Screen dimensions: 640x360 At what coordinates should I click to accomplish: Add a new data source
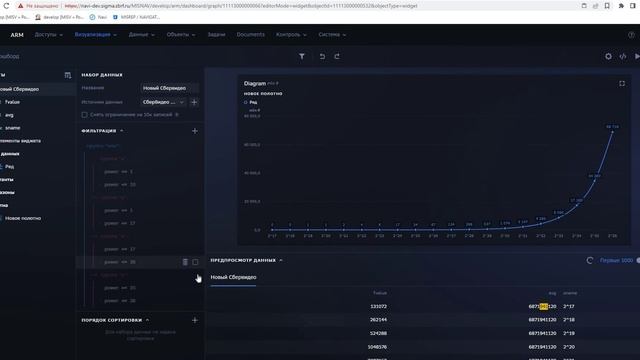[194, 102]
